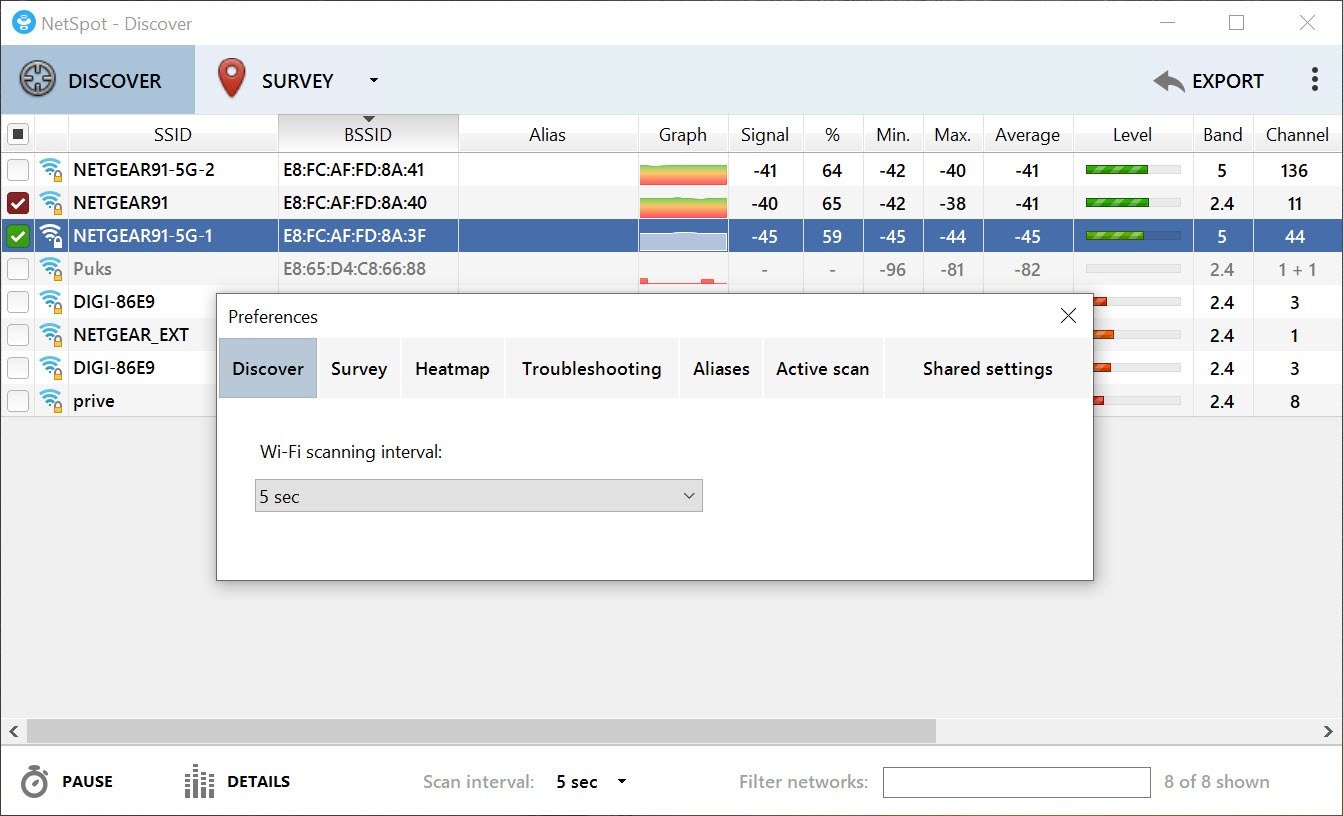
Task: Click the horizontal scrollbar thumb
Action: pos(480,731)
